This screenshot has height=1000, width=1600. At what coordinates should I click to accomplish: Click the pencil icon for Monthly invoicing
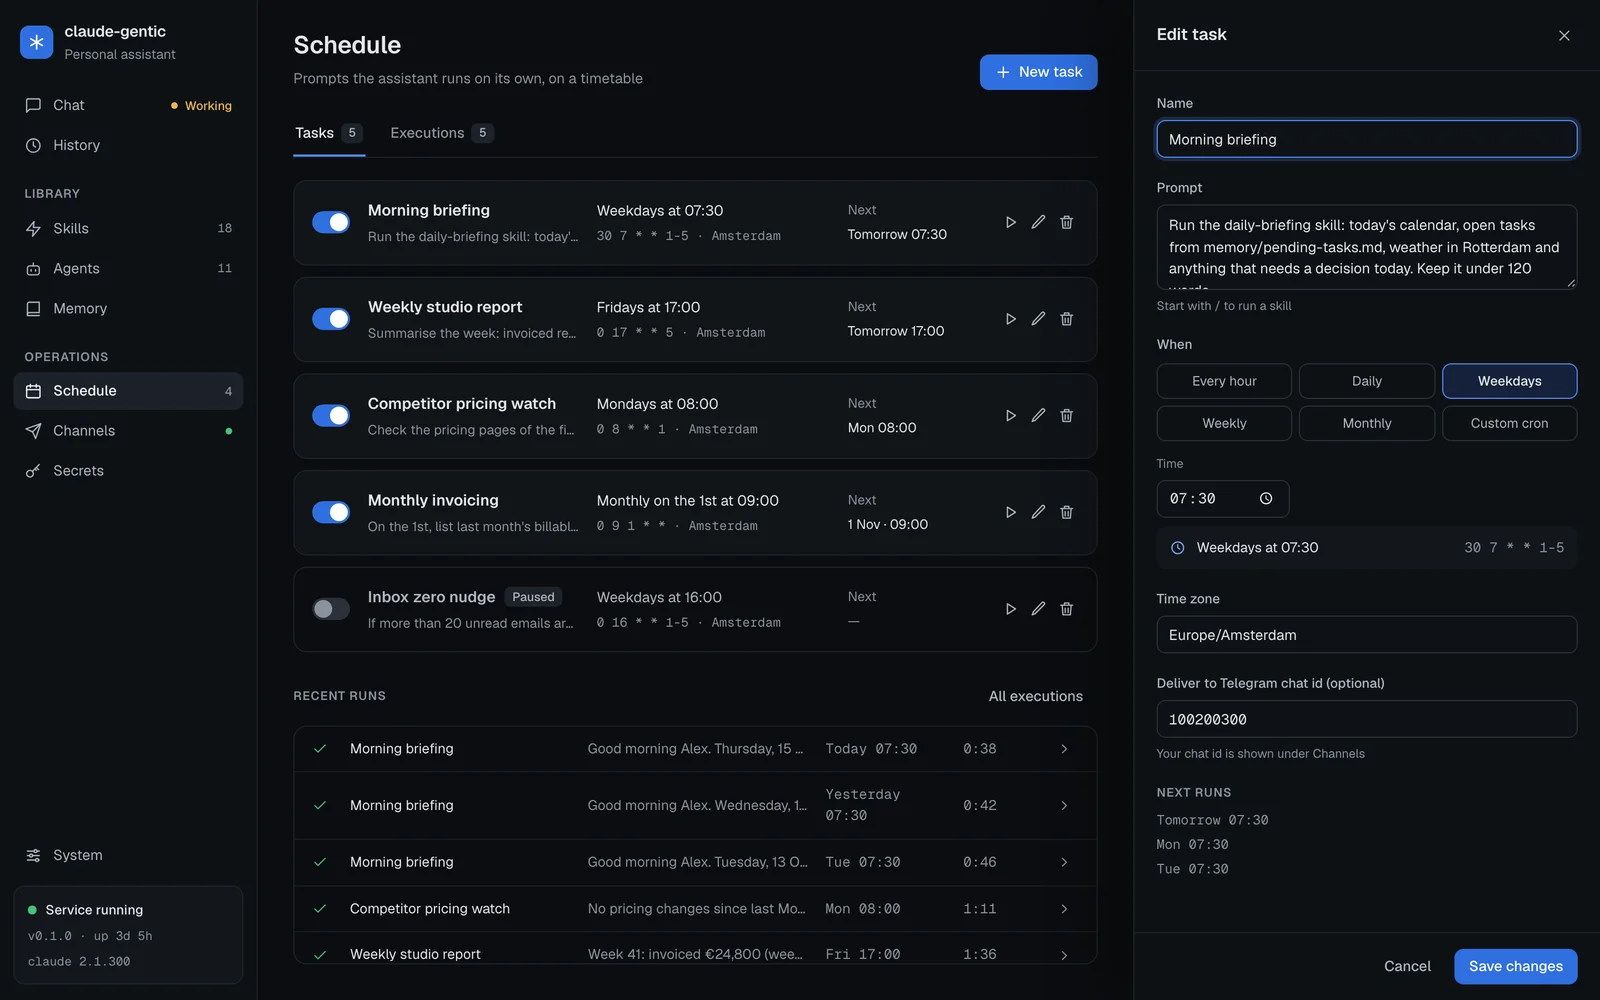(1038, 512)
